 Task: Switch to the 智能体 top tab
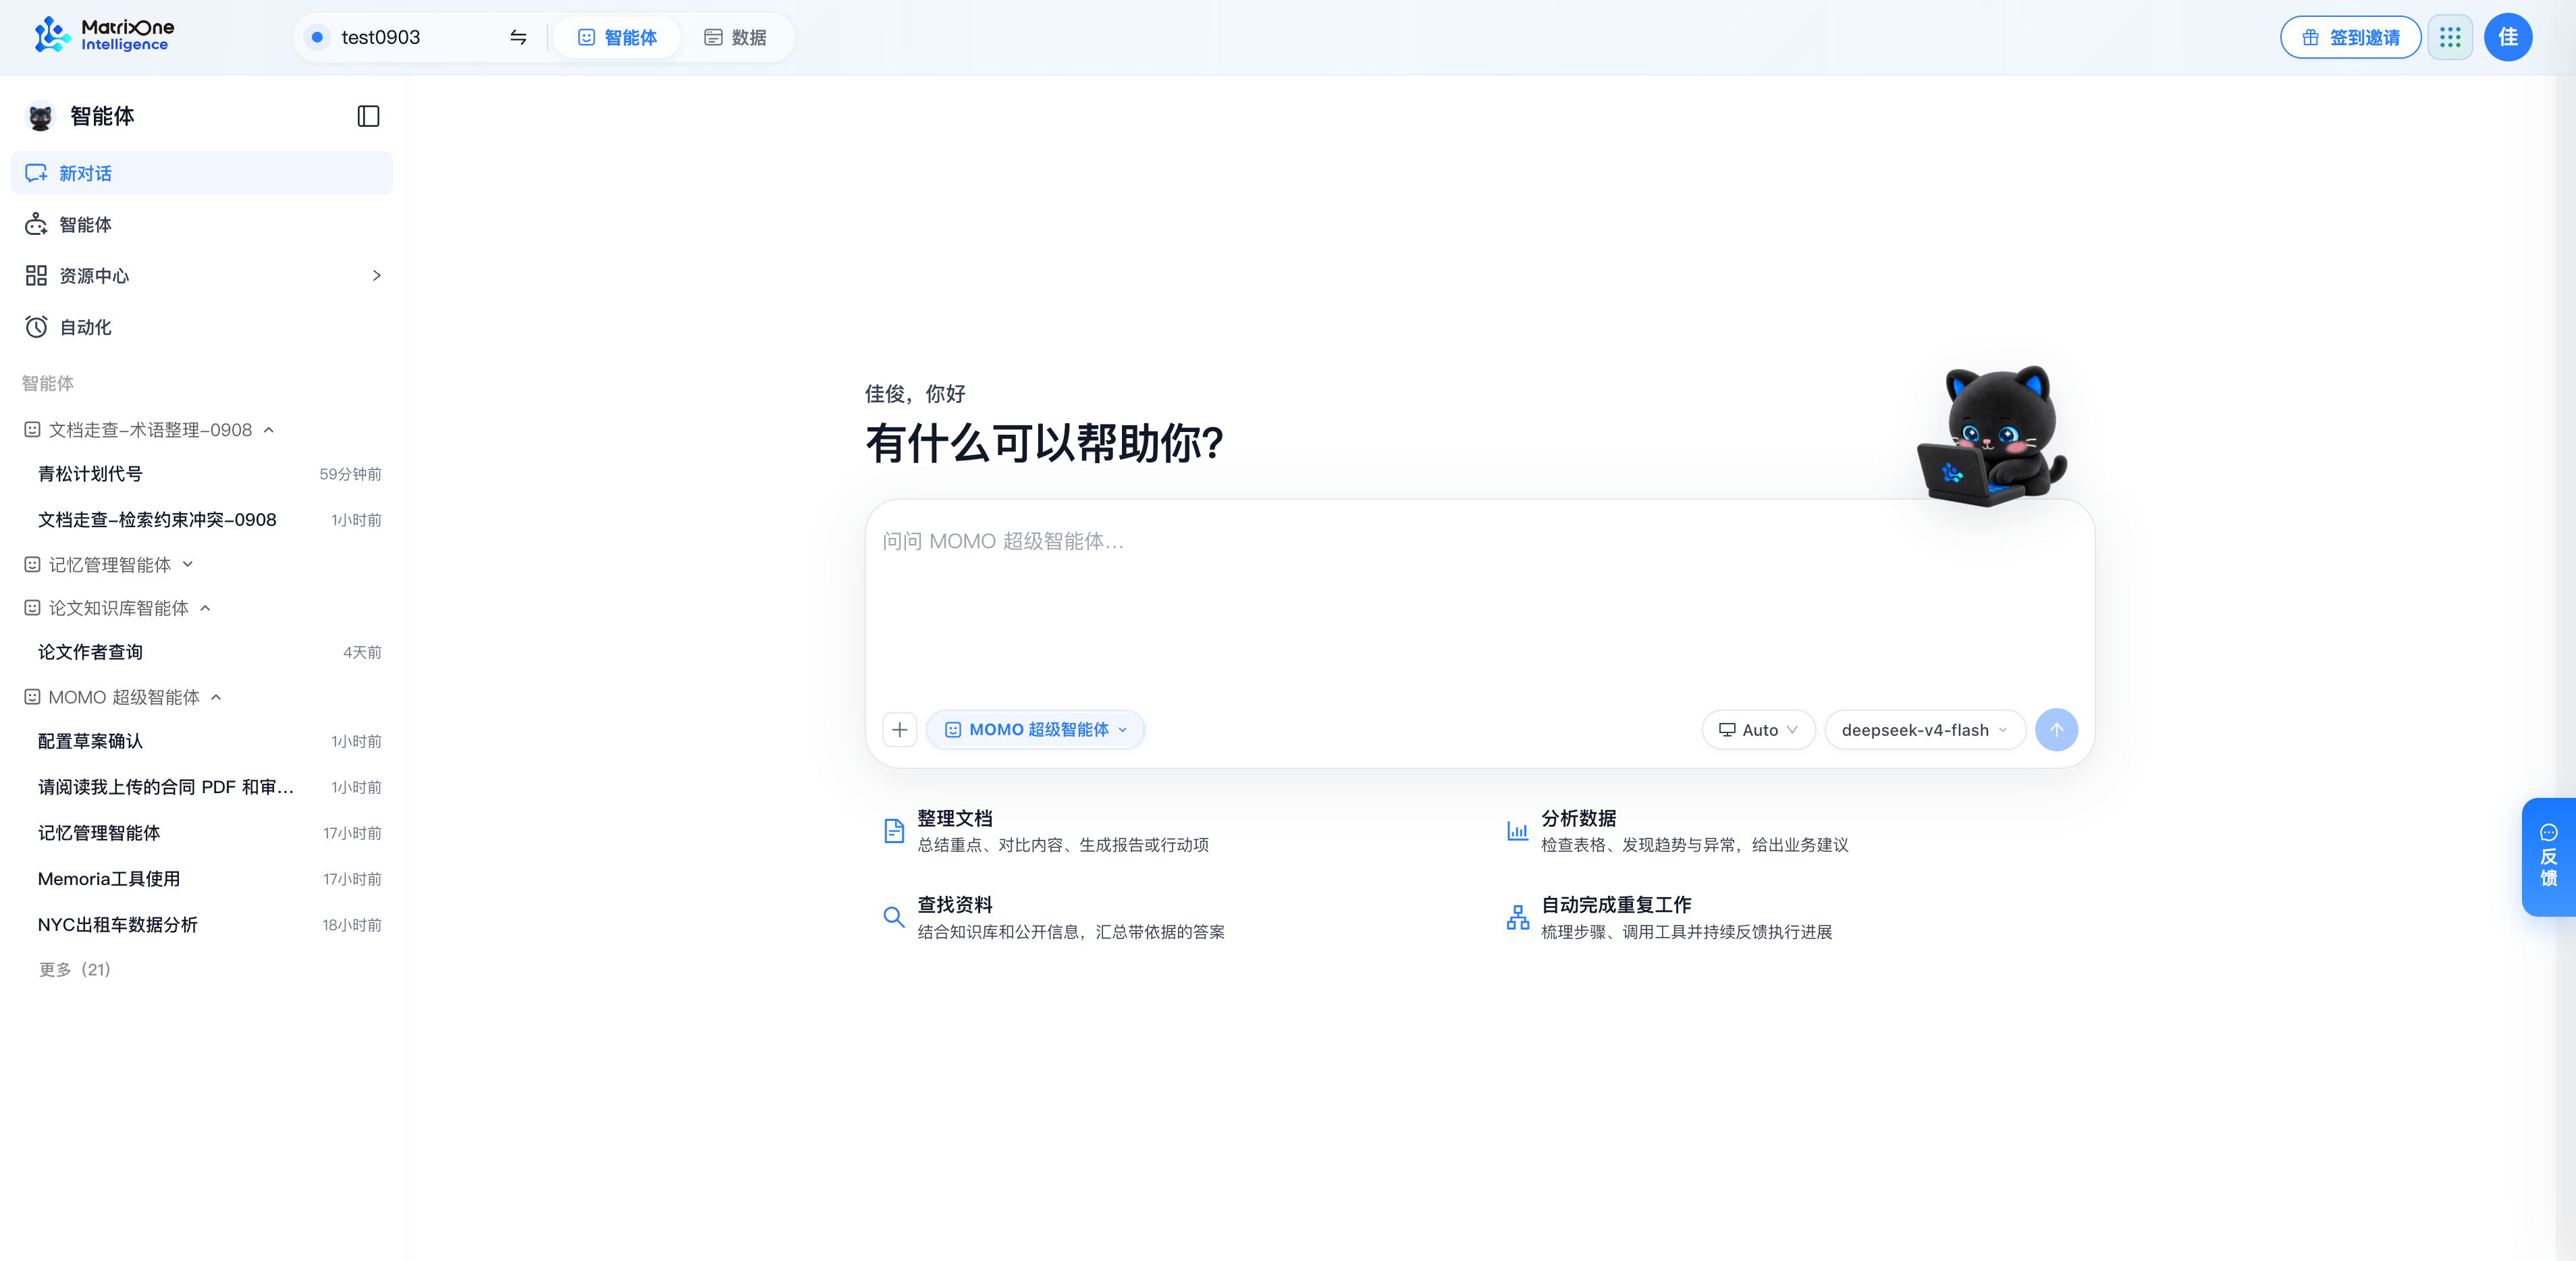[x=617, y=37]
